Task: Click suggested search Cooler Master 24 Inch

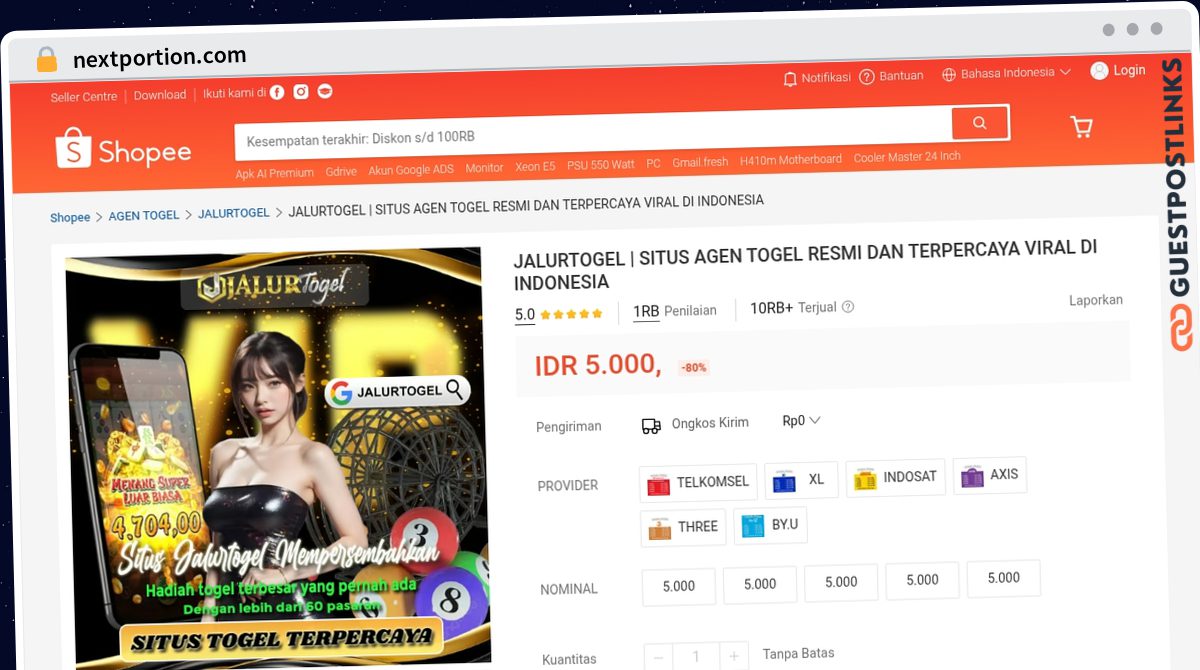Action: 907,157
